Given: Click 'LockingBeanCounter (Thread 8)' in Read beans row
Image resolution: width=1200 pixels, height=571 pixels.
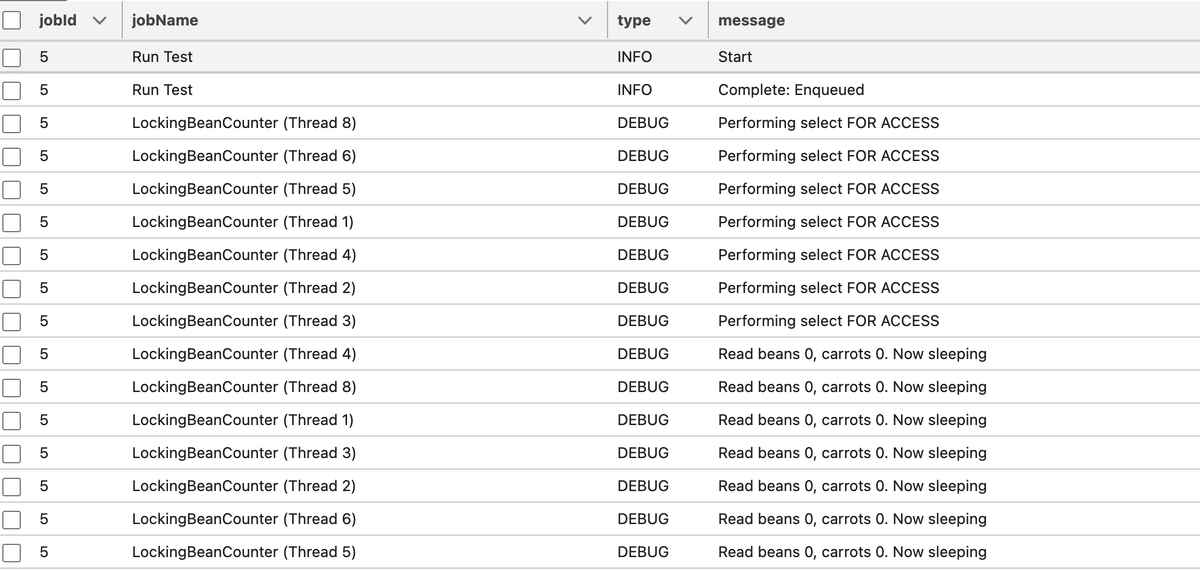Looking at the screenshot, I should (x=244, y=387).
